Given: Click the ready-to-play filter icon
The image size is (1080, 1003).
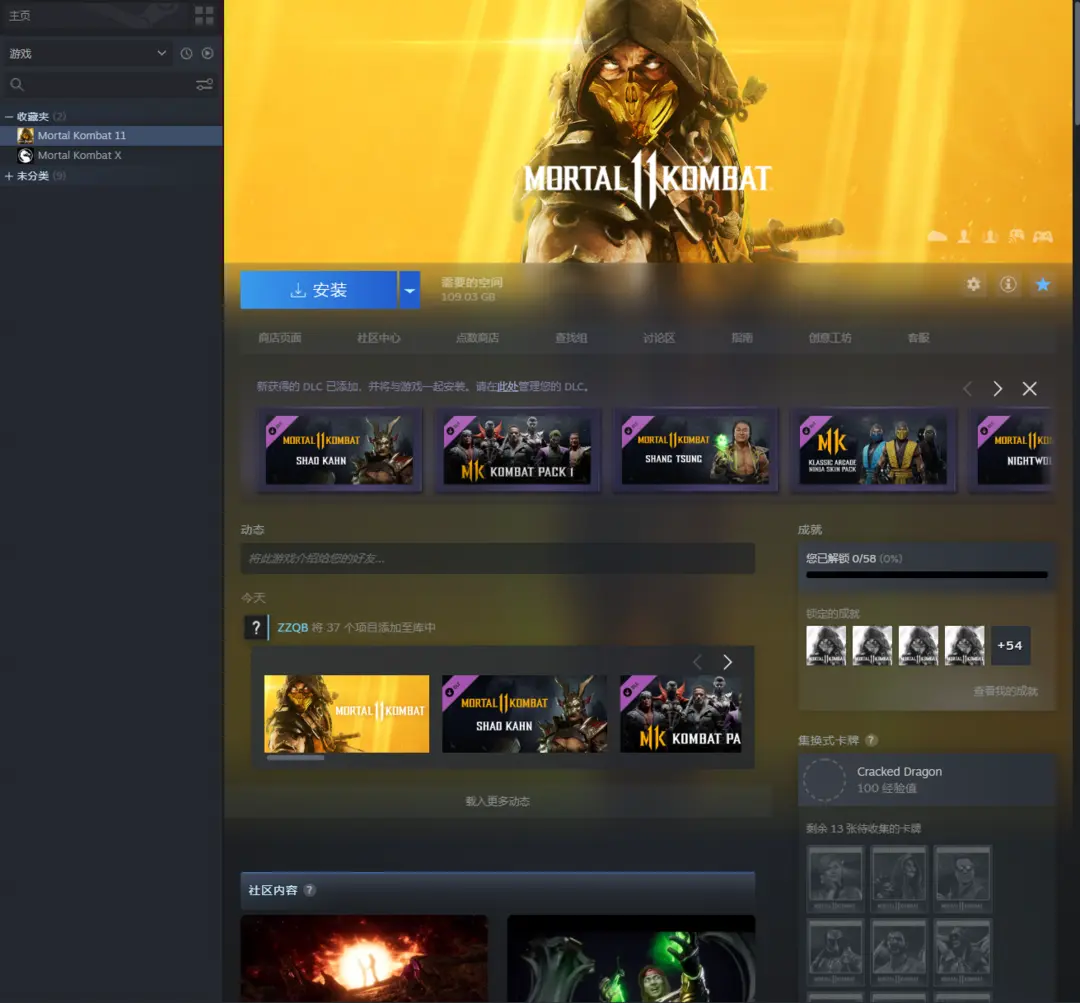Looking at the screenshot, I should point(207,54).
